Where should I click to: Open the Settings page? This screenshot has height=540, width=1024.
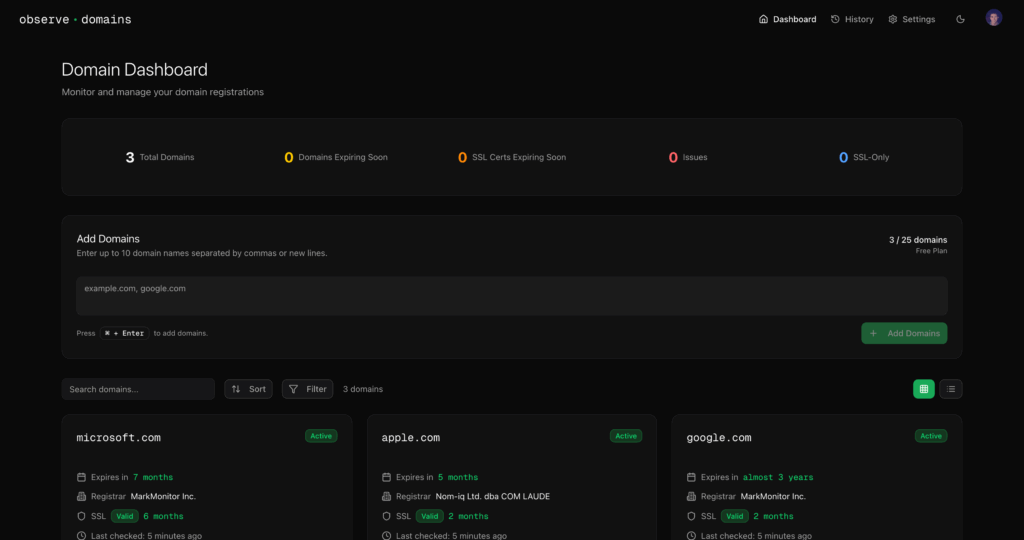[911, 19]
